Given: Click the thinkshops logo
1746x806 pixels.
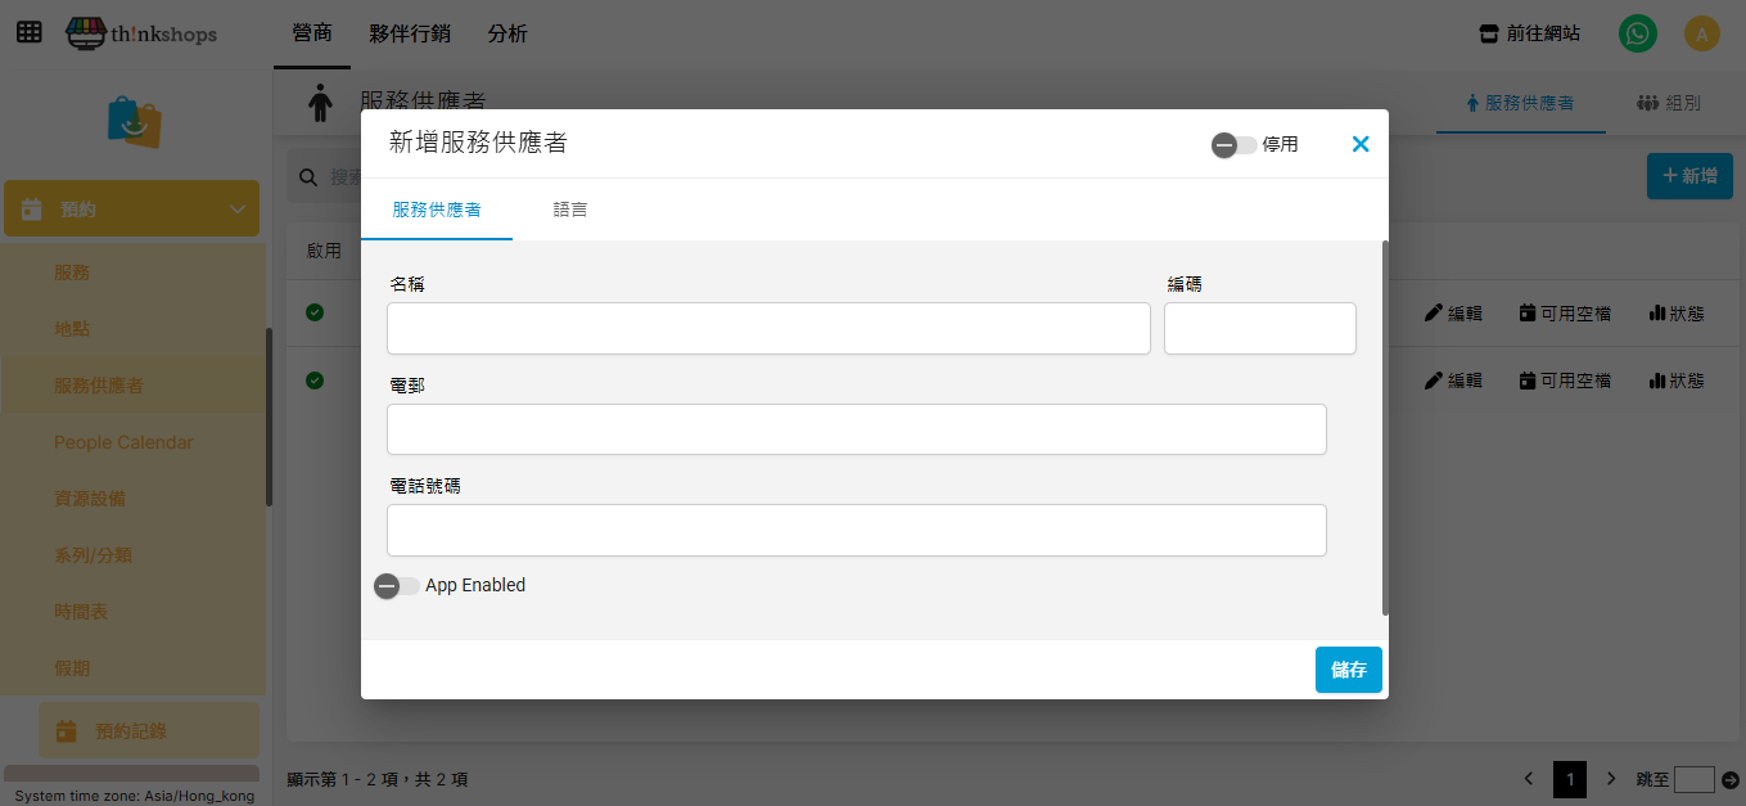Looking at the screenshot, I should [x=142, y=34].
